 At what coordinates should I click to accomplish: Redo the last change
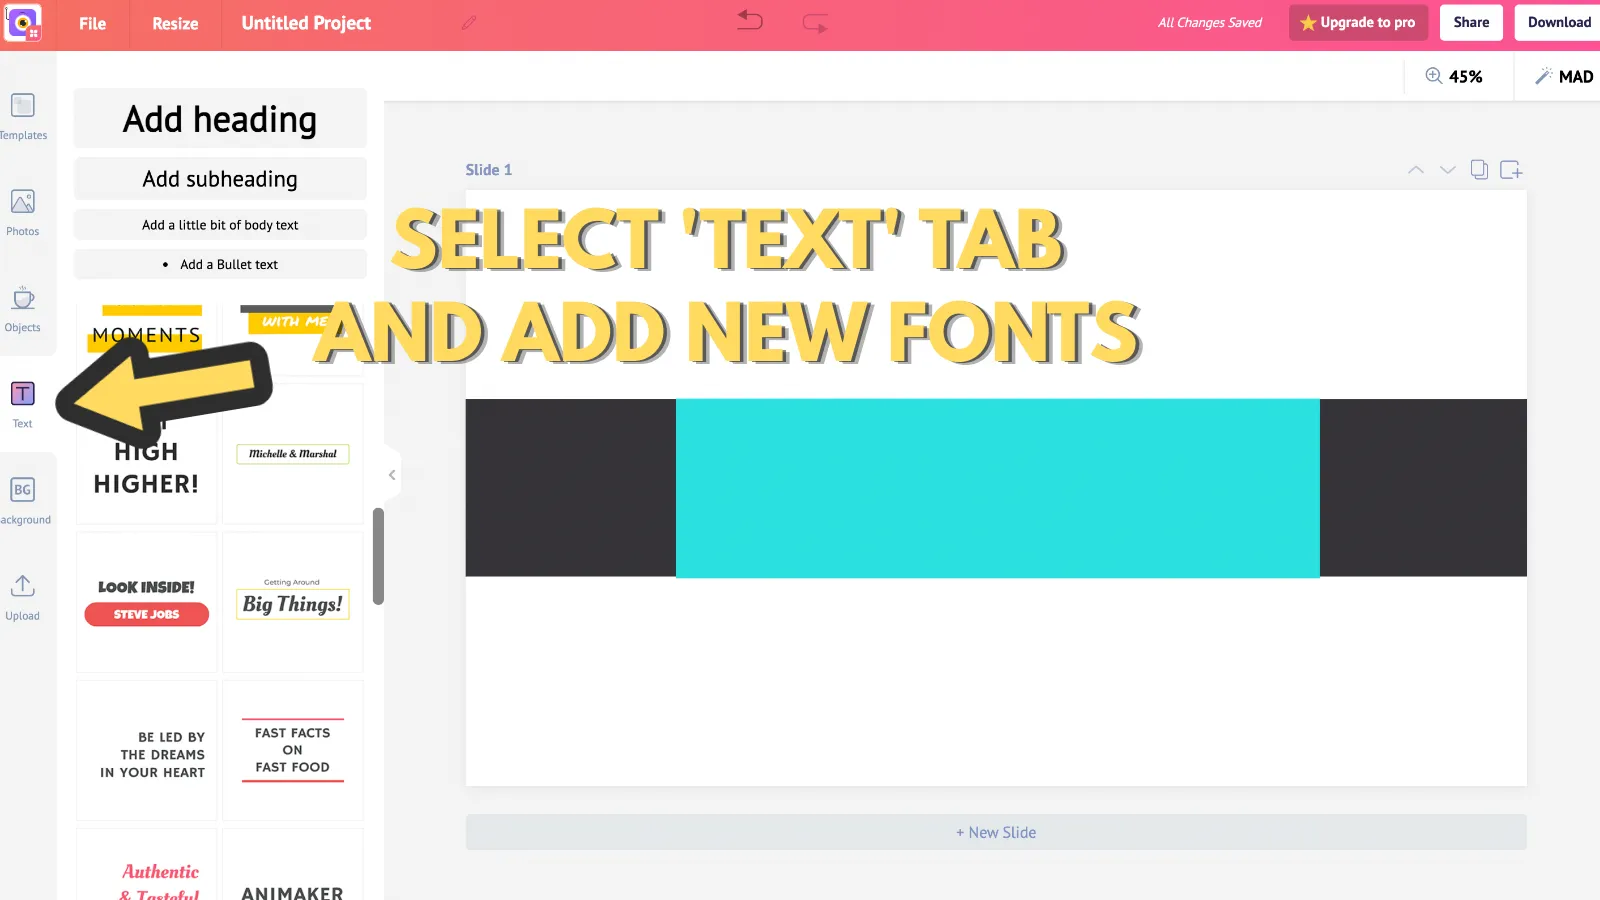815,23
